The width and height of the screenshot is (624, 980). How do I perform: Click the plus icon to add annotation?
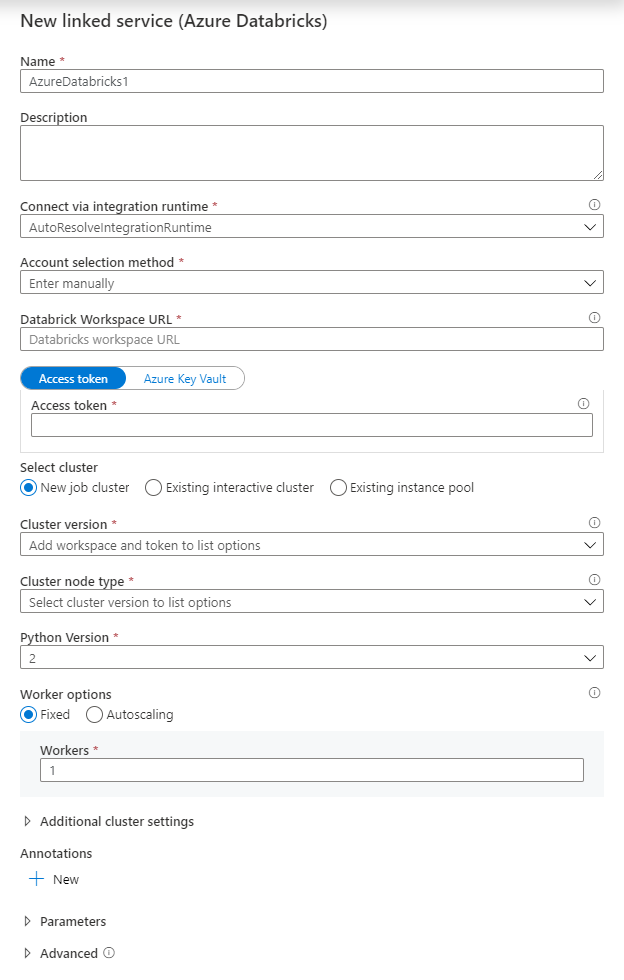click(x=37, y=879)
